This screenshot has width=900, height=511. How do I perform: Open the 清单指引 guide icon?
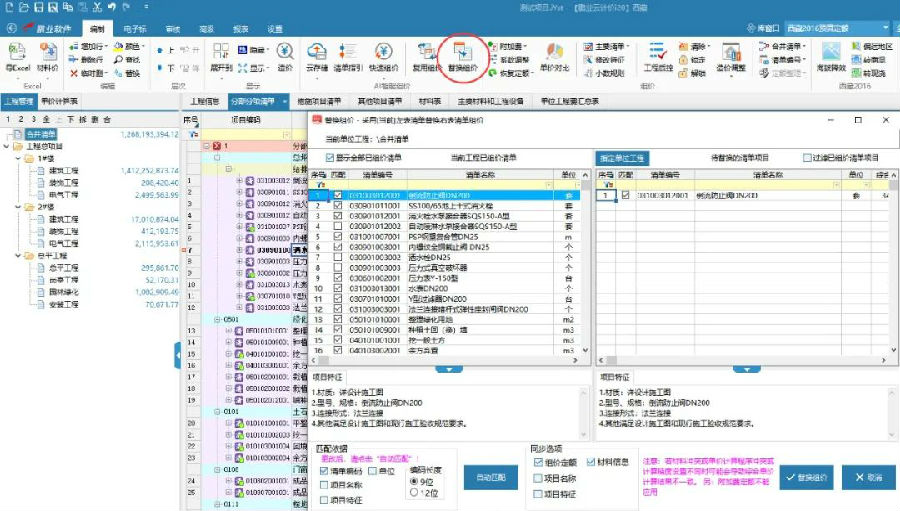(347, 55)
